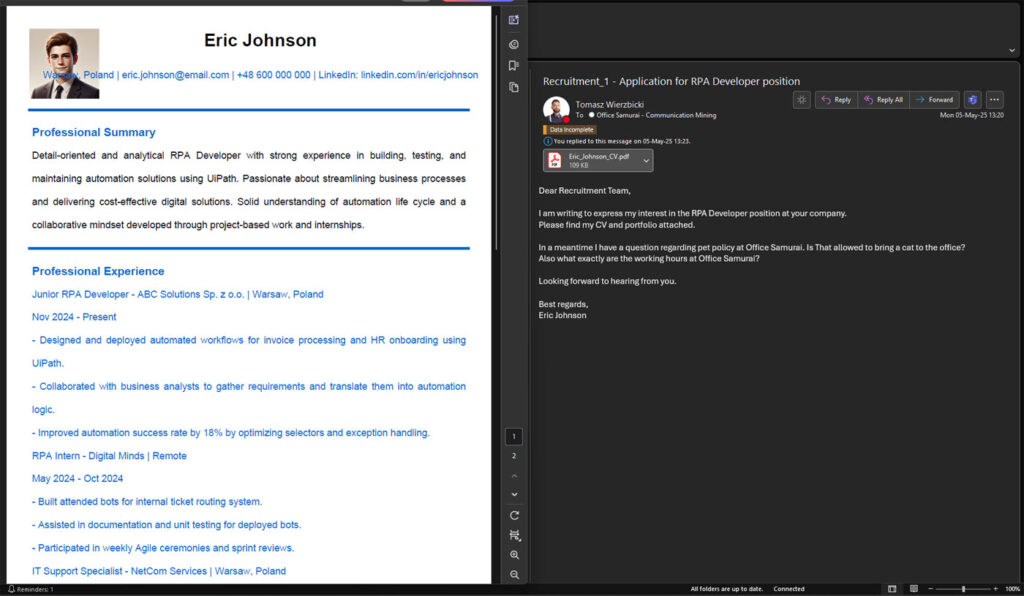Click Tomasz Wierzbicki's sender avatar

(556, 109)
